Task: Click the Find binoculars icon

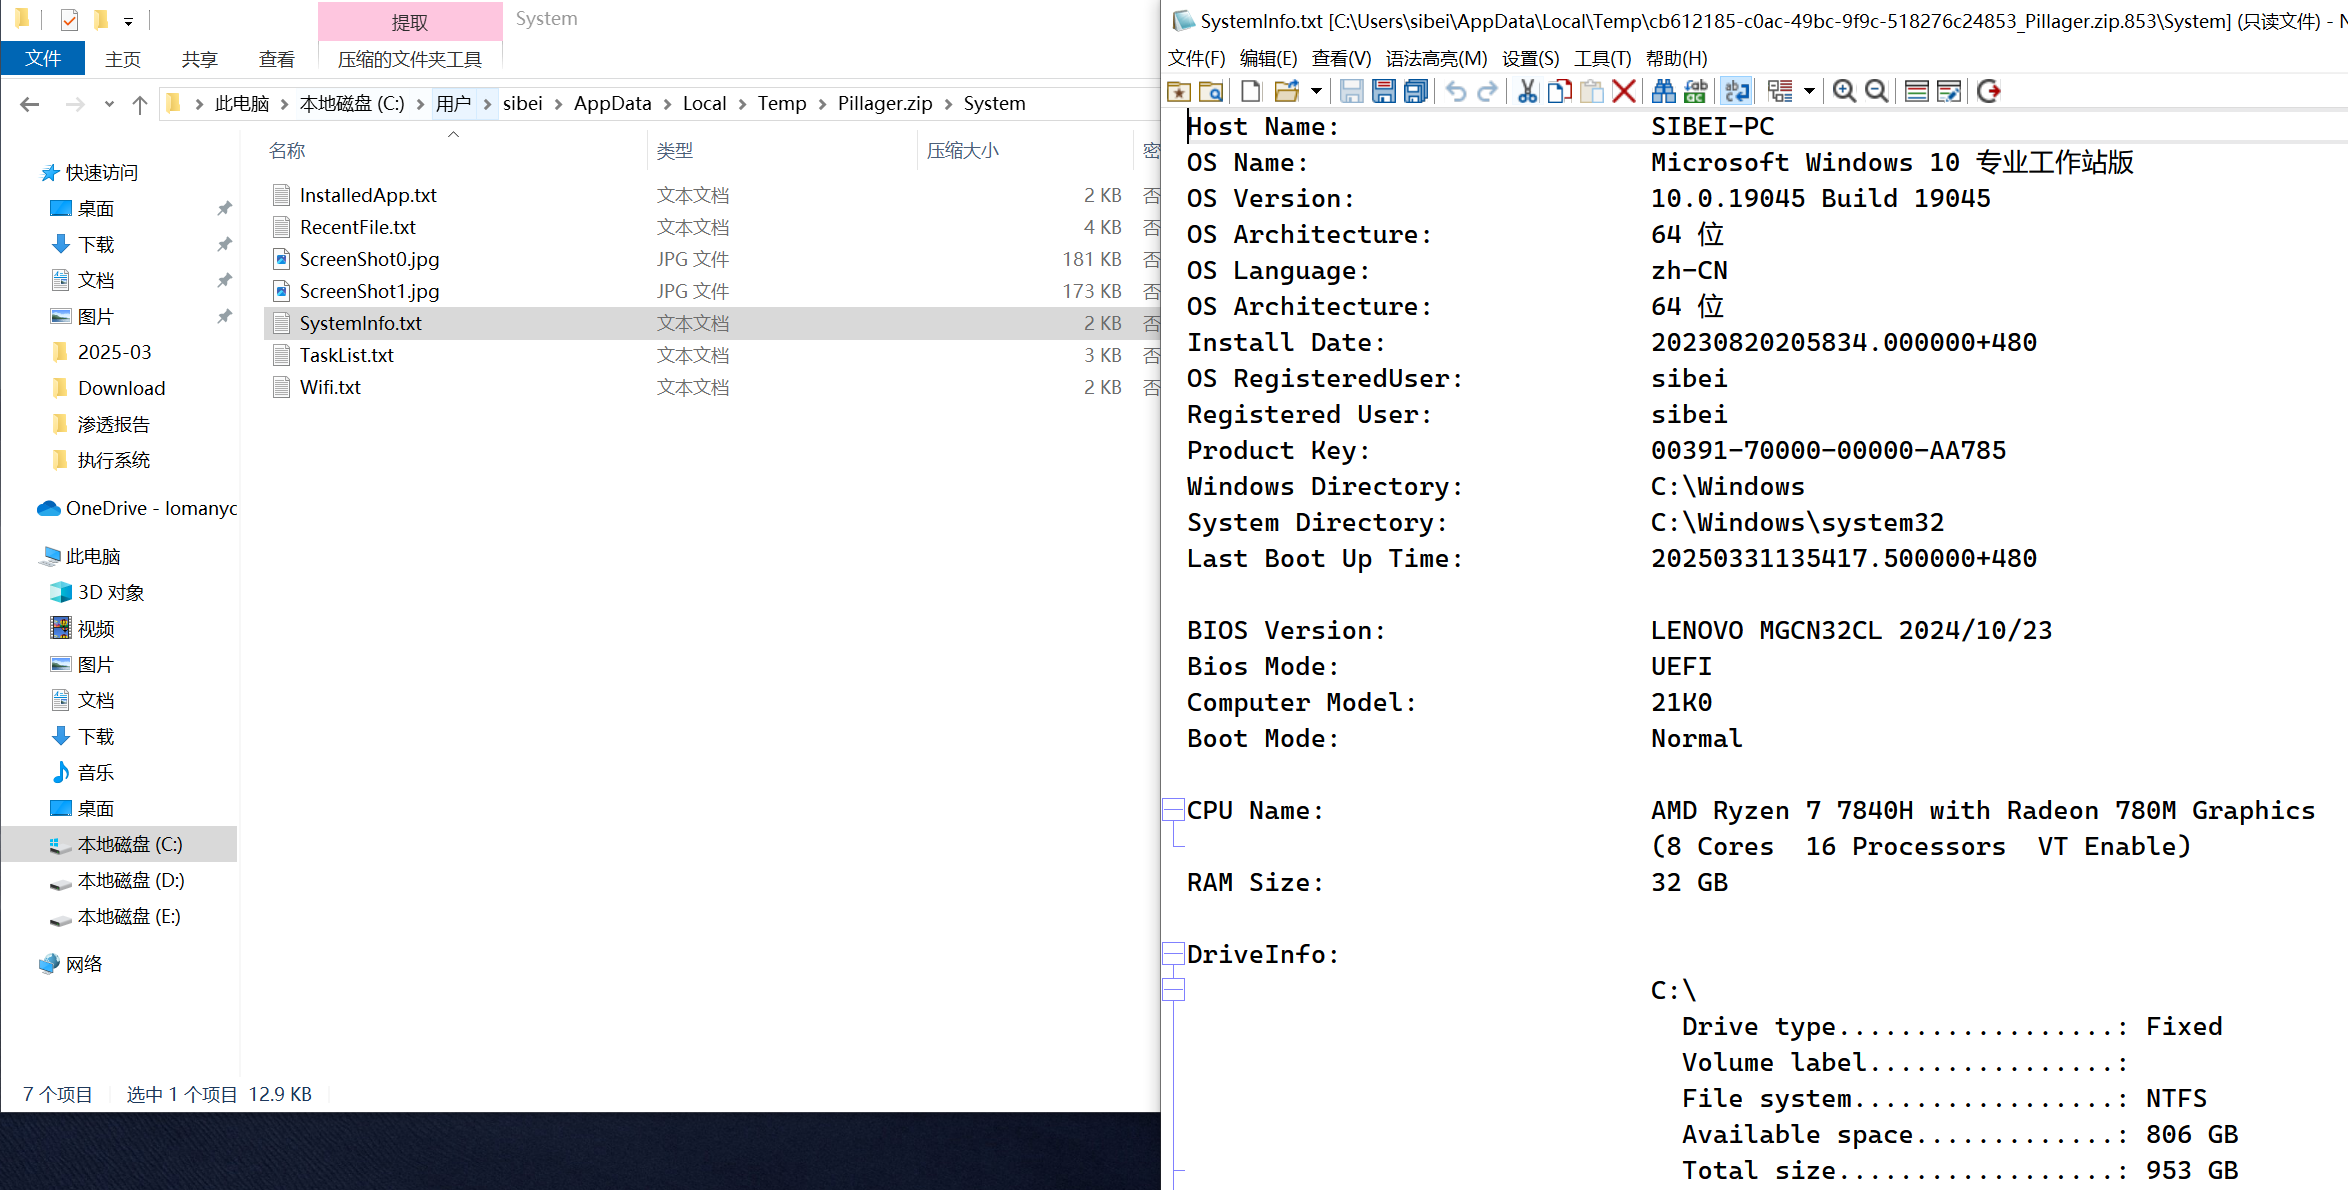Action: pyautogui.click(x=1663, y=91)
